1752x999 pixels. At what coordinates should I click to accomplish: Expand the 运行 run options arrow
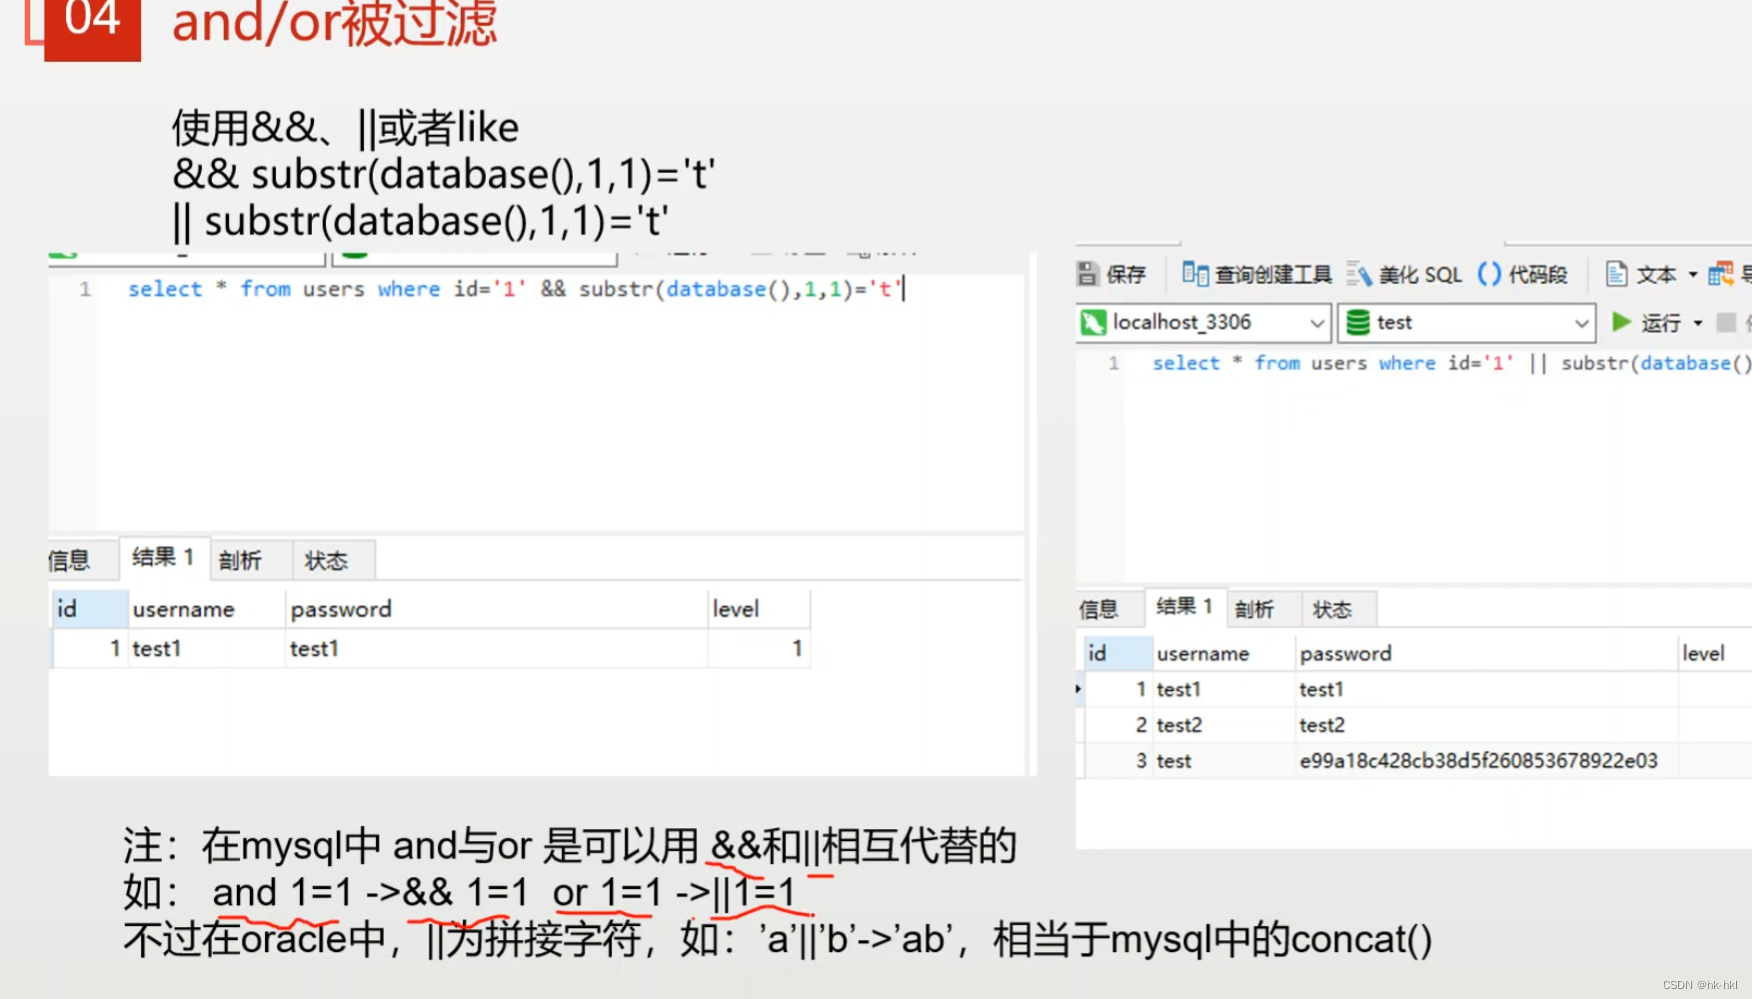1698,323
